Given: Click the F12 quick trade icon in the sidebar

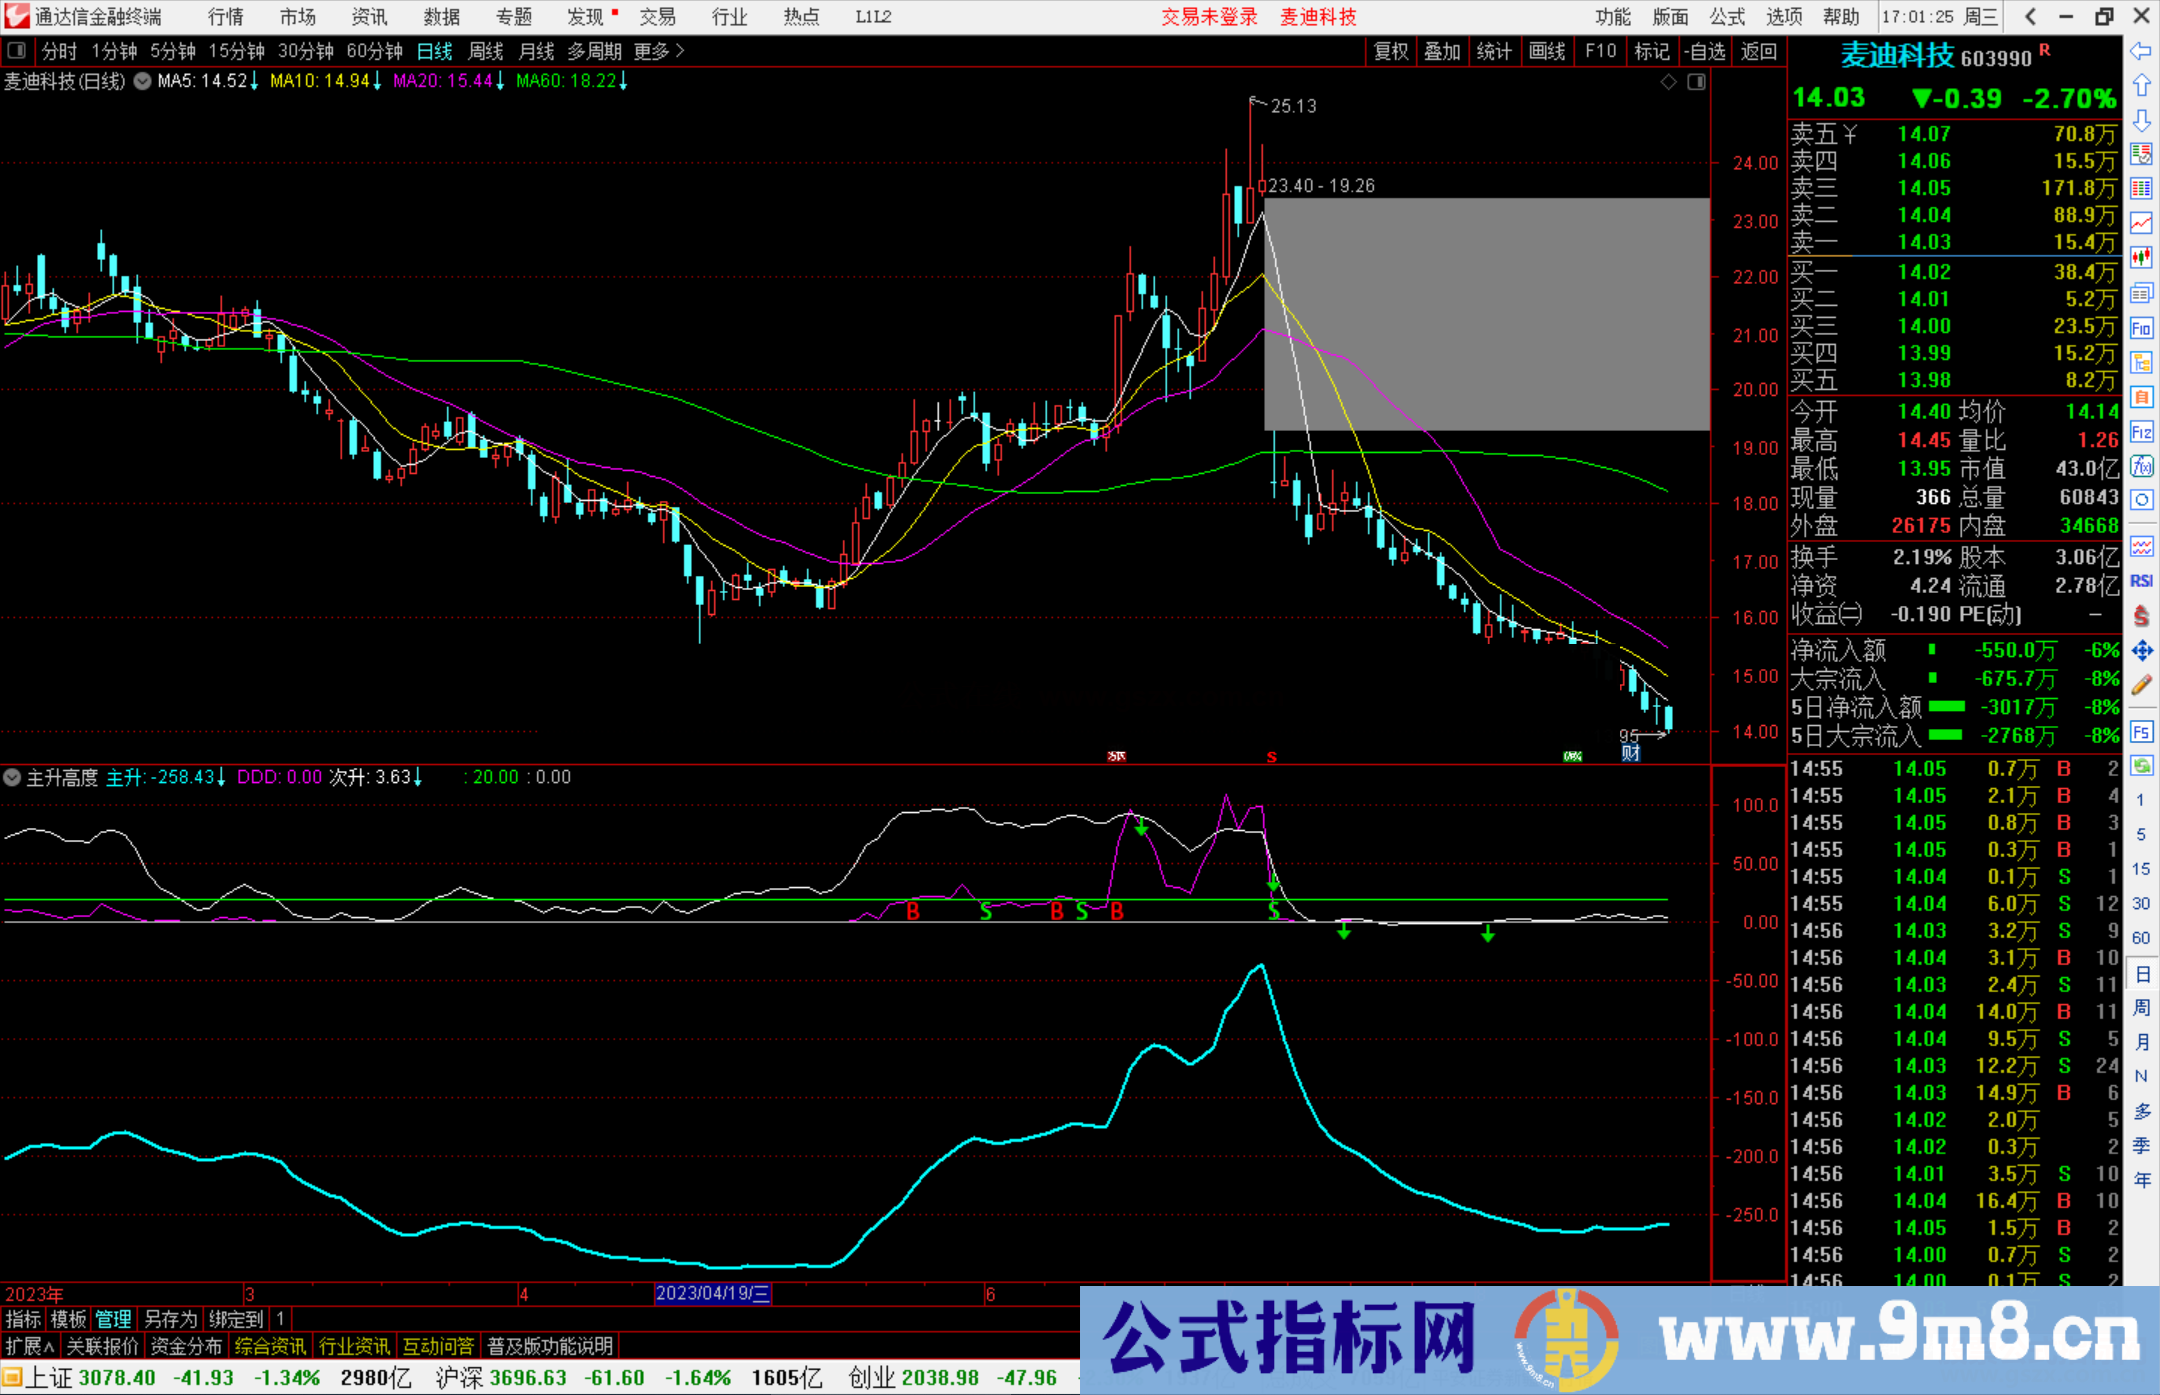Looking at the screenshot, I should [x=2141, y=431].
